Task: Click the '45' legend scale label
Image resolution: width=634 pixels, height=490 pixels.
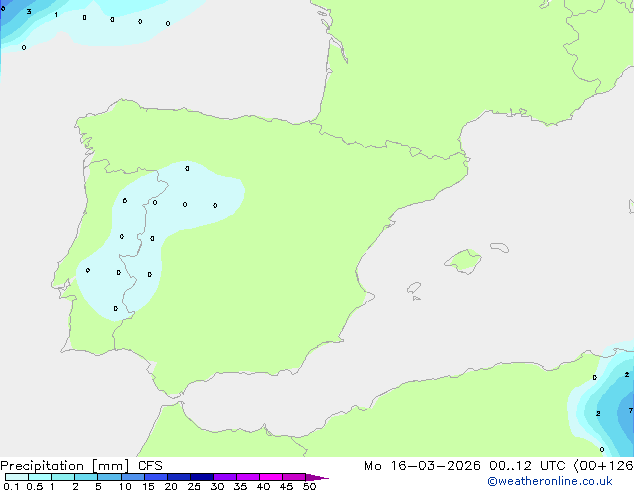Action: click(286, 486)
